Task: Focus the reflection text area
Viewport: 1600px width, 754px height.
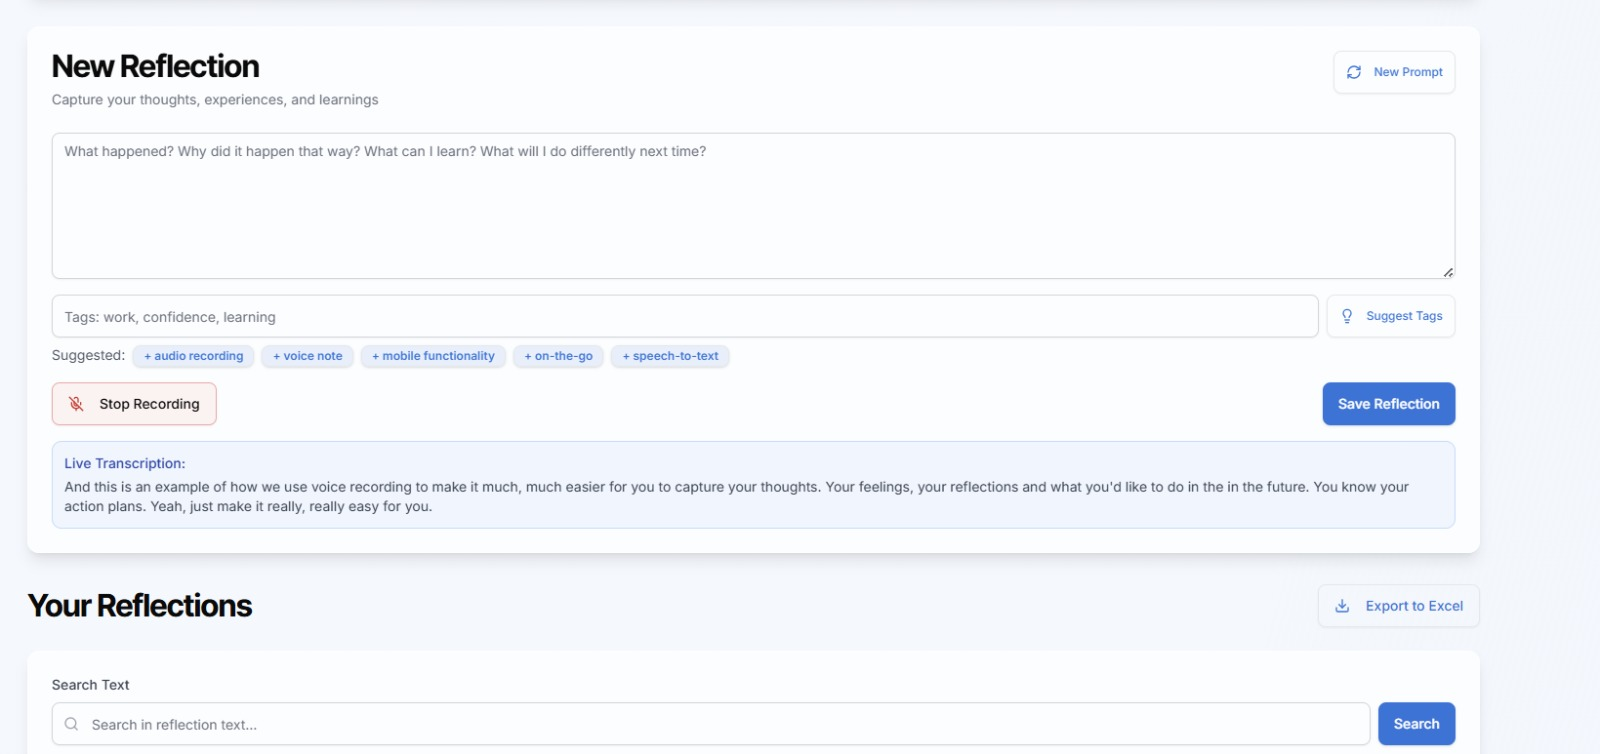Action: click(753, 206)
